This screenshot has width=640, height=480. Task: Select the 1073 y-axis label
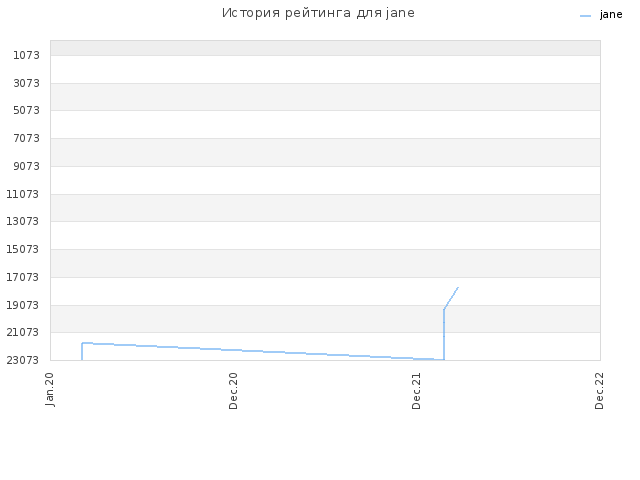tap(27, 55)
